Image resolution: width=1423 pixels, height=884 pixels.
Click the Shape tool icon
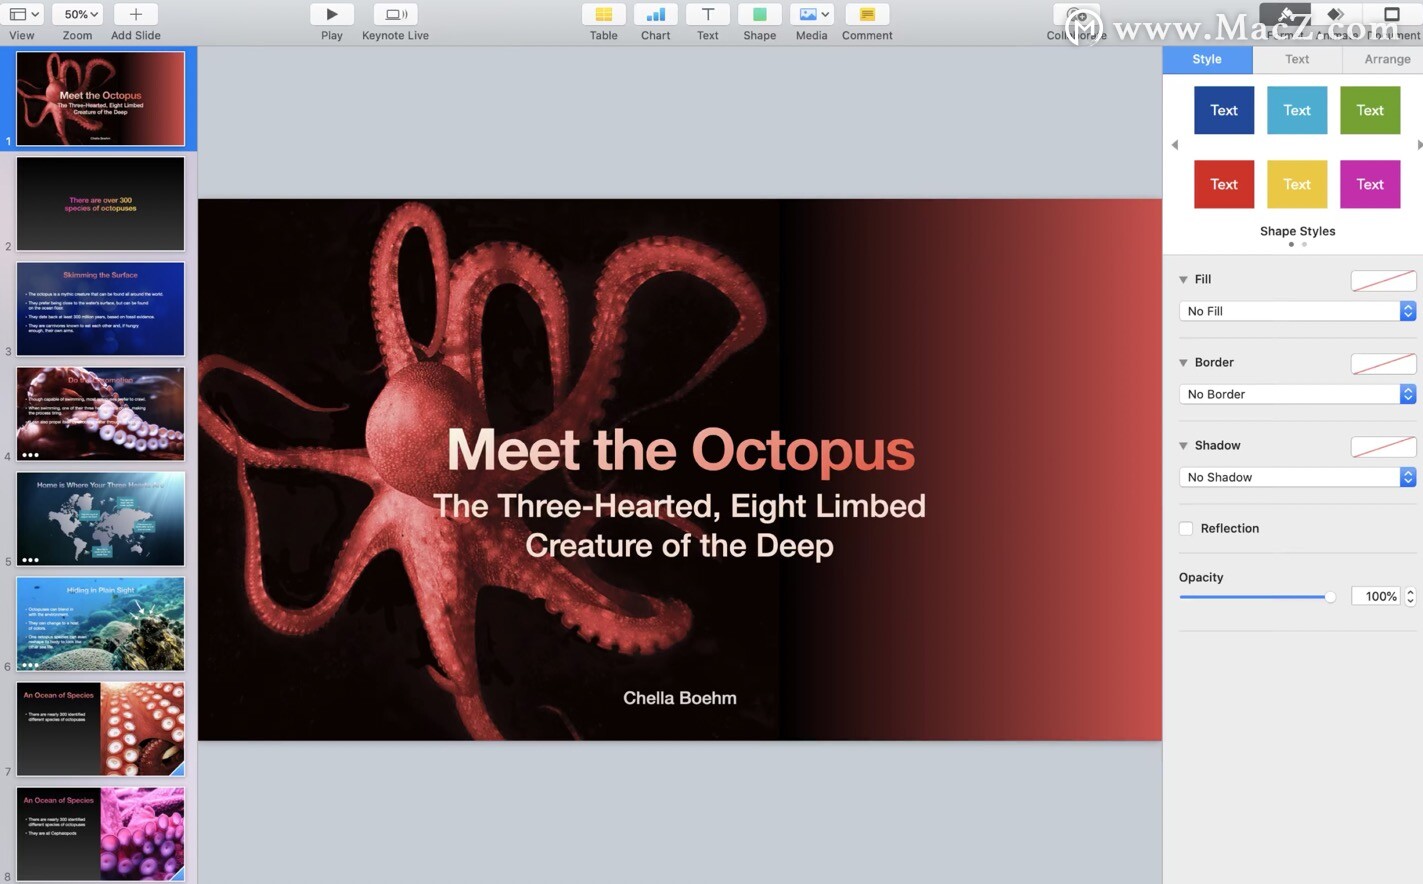pos(759,15)
